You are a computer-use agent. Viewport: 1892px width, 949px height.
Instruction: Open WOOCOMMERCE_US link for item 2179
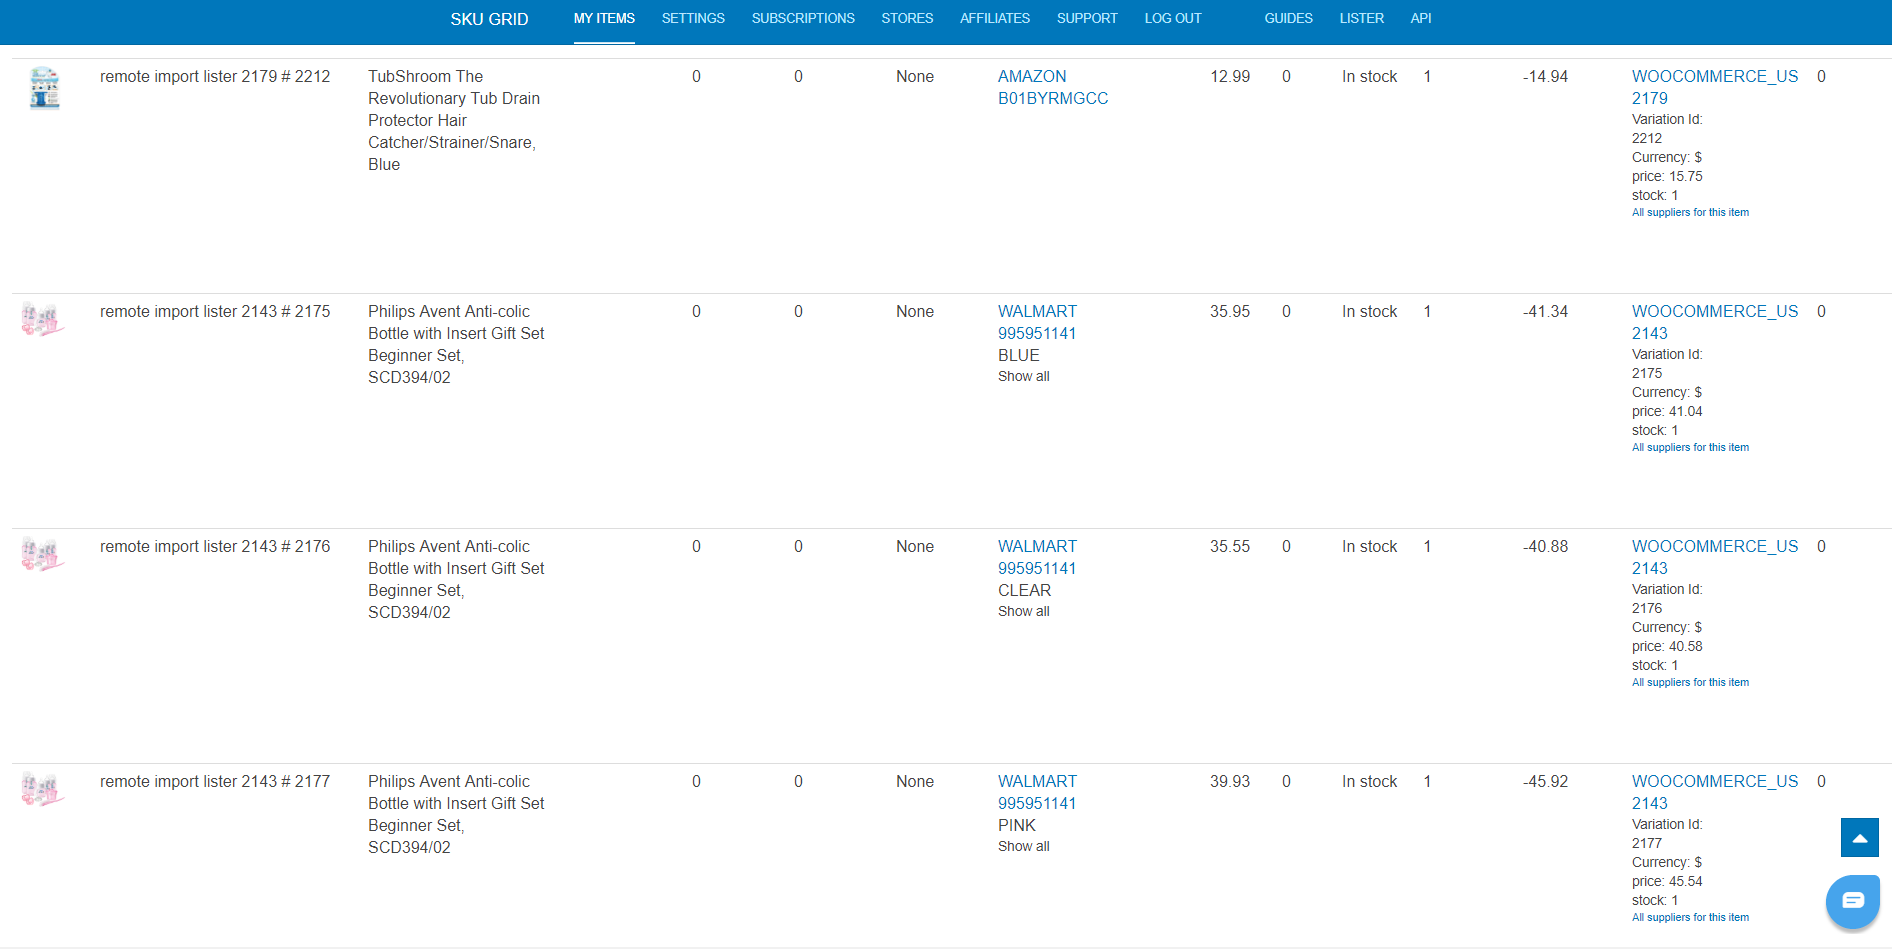pos(1715,76)
